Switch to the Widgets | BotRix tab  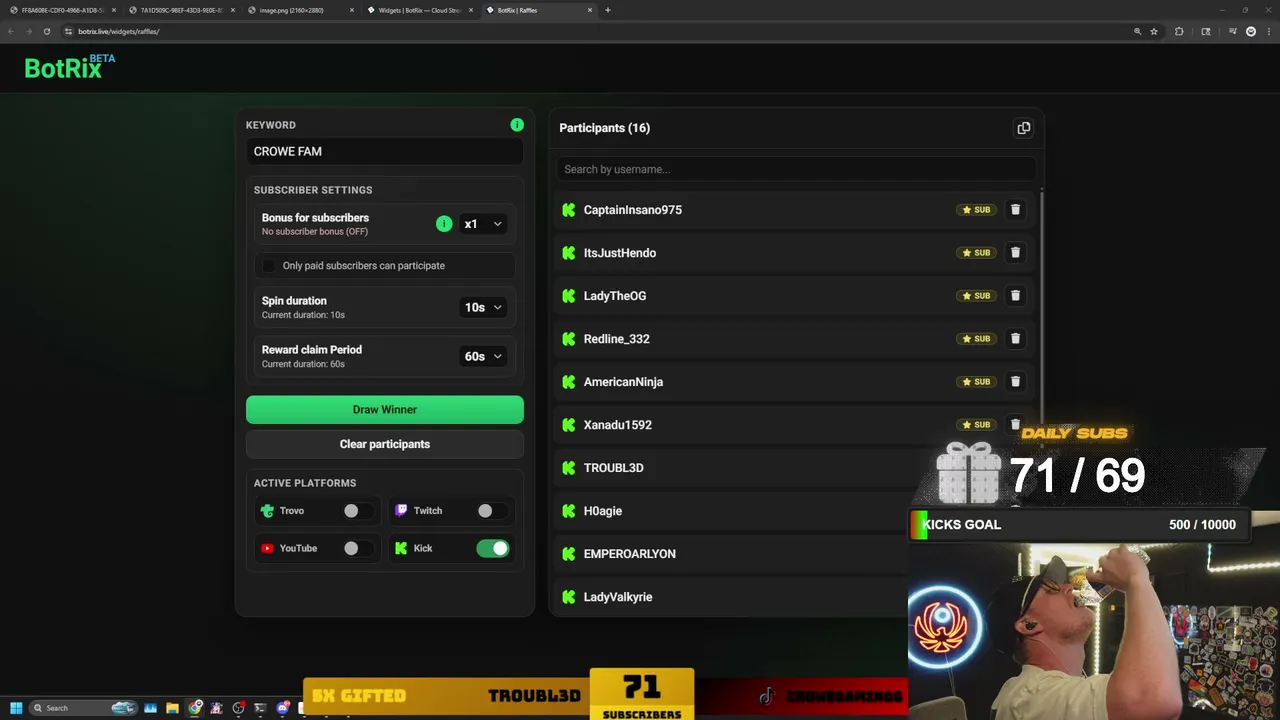tap(420, 10)
